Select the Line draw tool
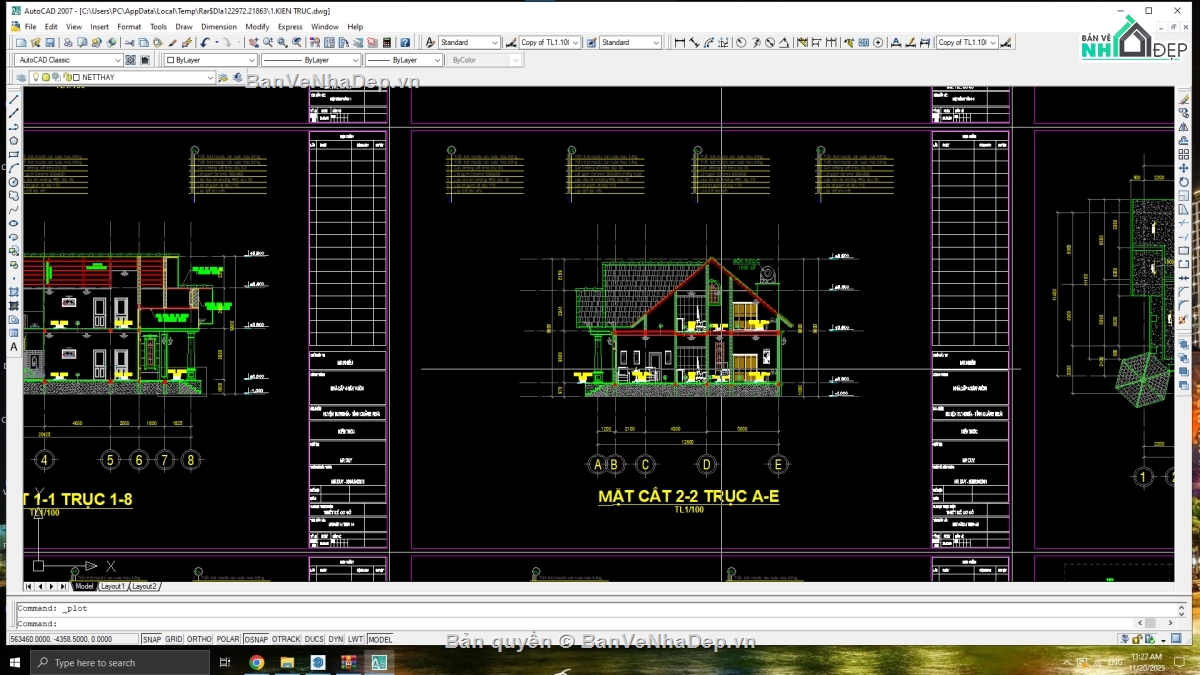Image resolution: width=1200 pixels, height=675 pixels. [14, 99]
